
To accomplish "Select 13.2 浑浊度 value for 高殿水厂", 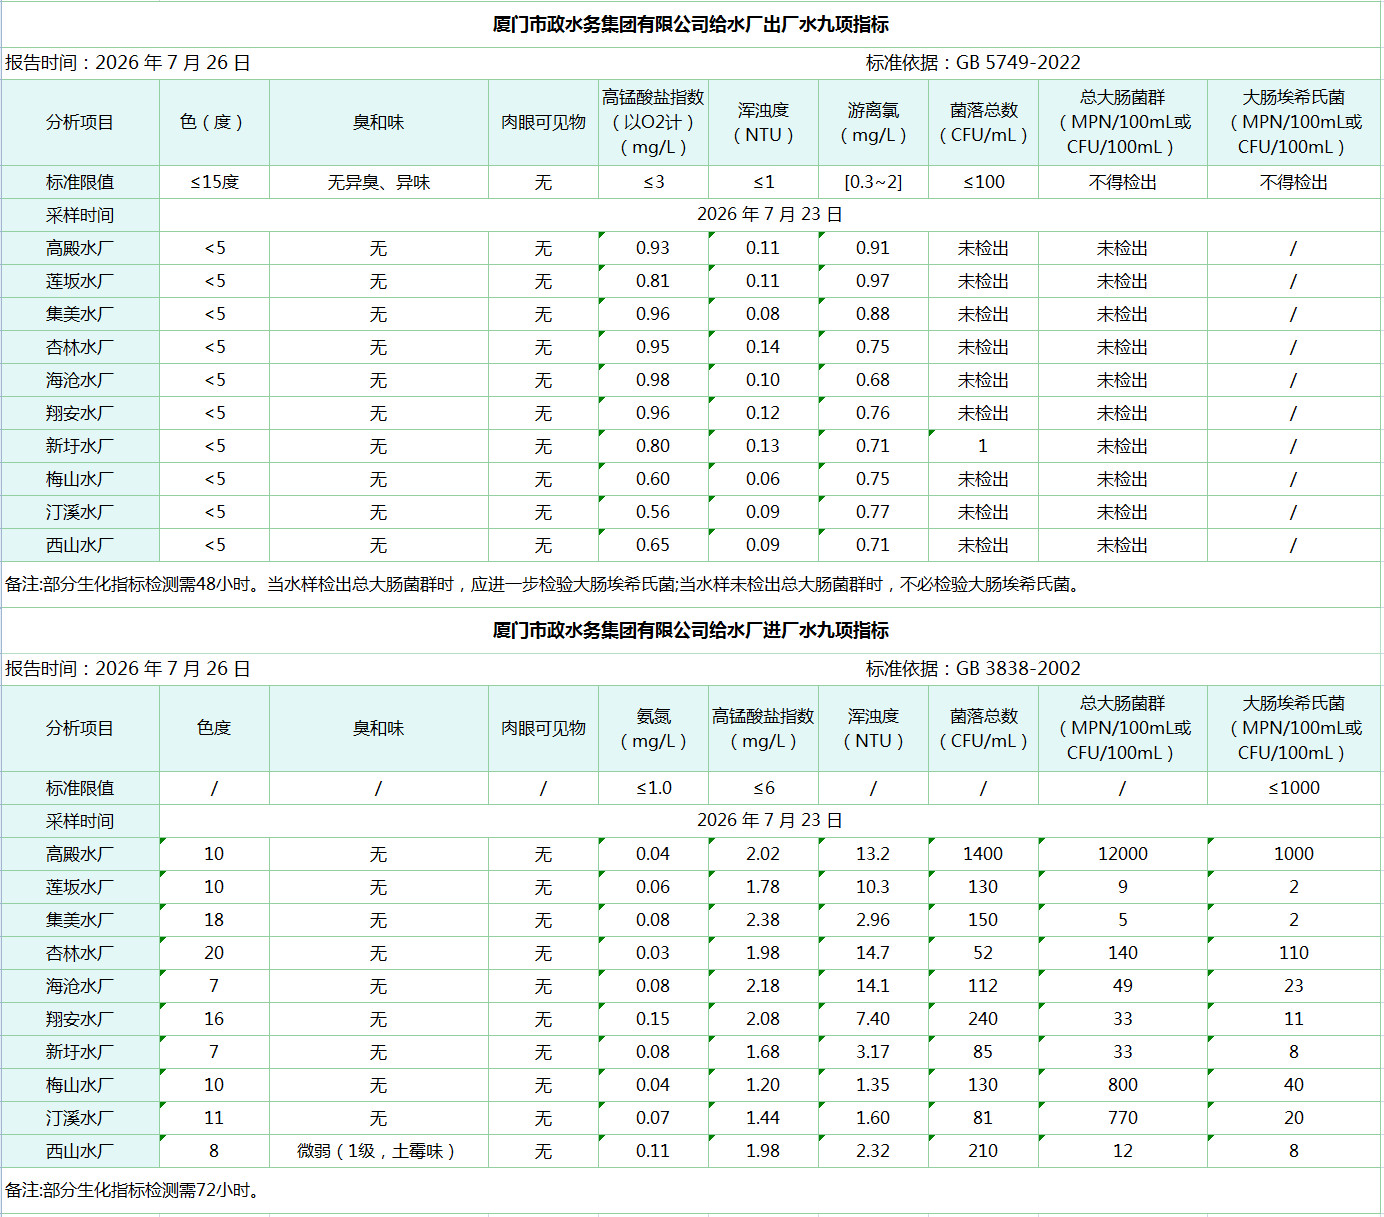I will click(x=873, y=854).
